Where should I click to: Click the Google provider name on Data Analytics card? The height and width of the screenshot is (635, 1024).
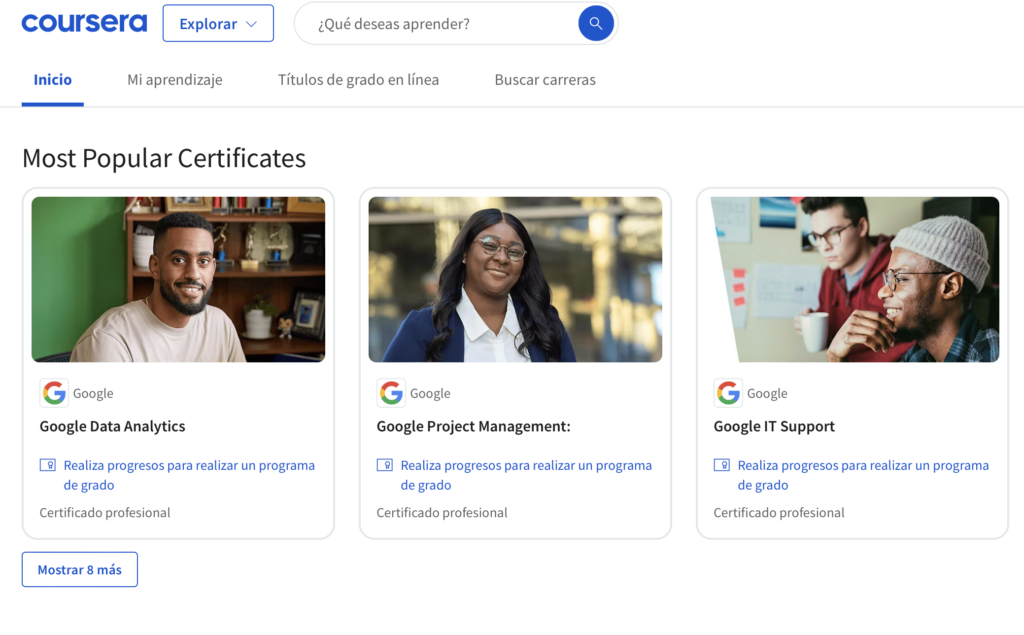coord(93,393)
